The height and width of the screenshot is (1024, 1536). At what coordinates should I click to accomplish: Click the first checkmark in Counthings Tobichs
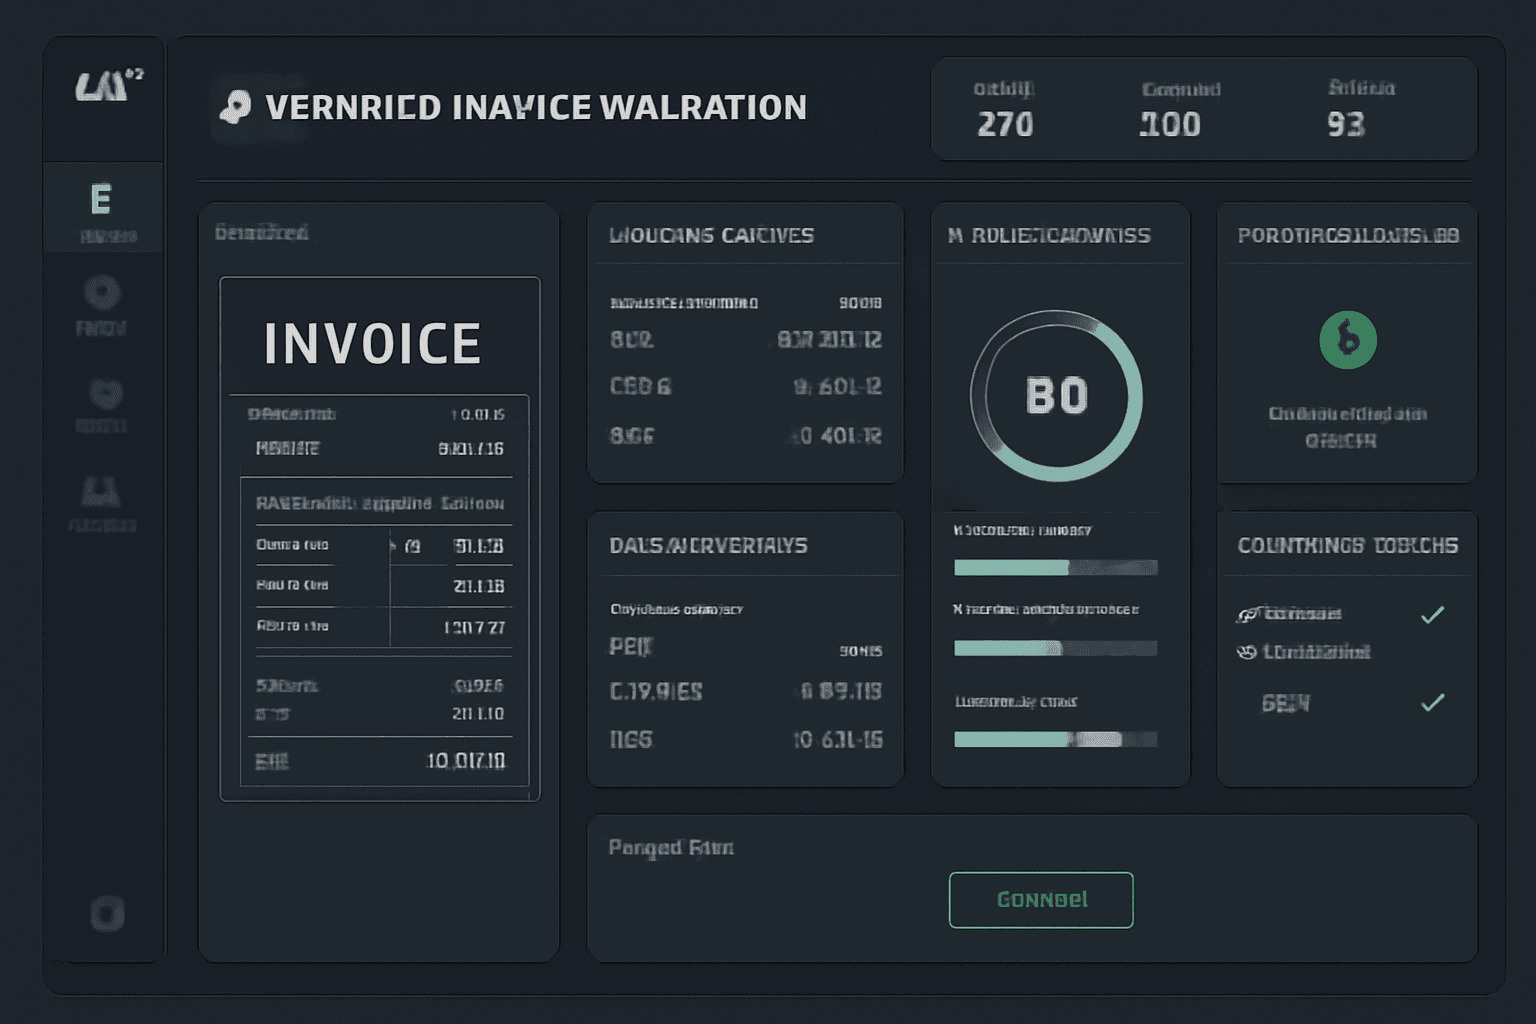[1432, 614]
